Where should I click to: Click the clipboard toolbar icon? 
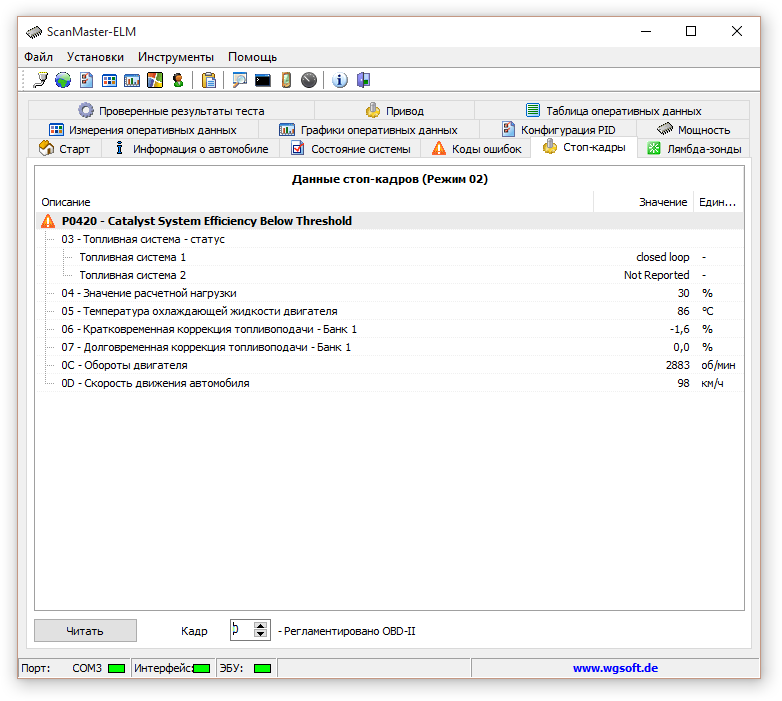coord(209,80)
